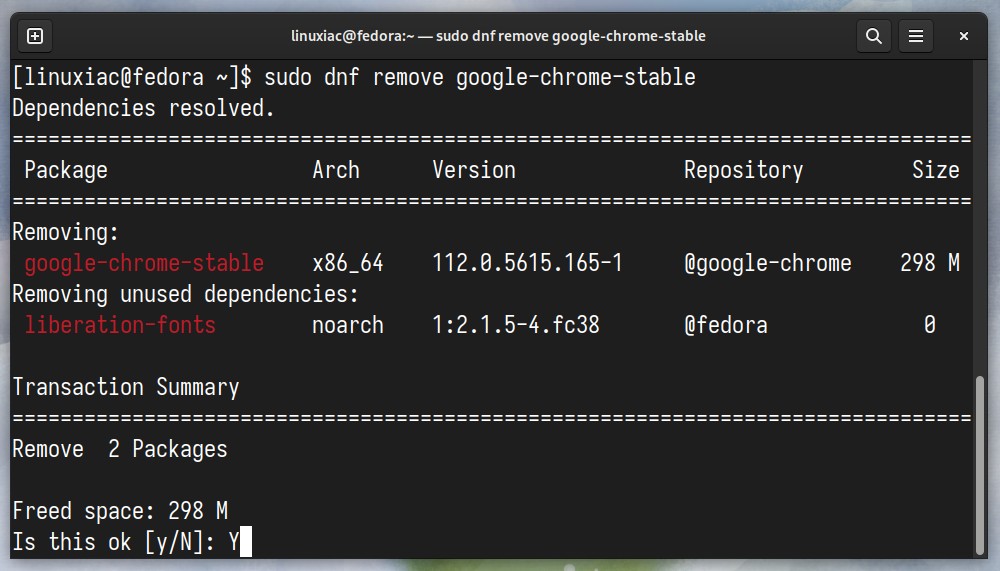The height and width of the screenshot is (571, 1000).
Task: Click the x86_64 architecture value
Action: (348, 263)
